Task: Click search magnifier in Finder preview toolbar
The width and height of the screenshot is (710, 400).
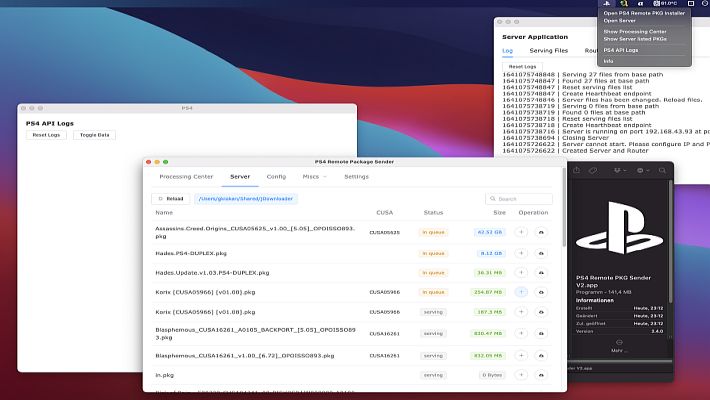Action: coord(662,170)
